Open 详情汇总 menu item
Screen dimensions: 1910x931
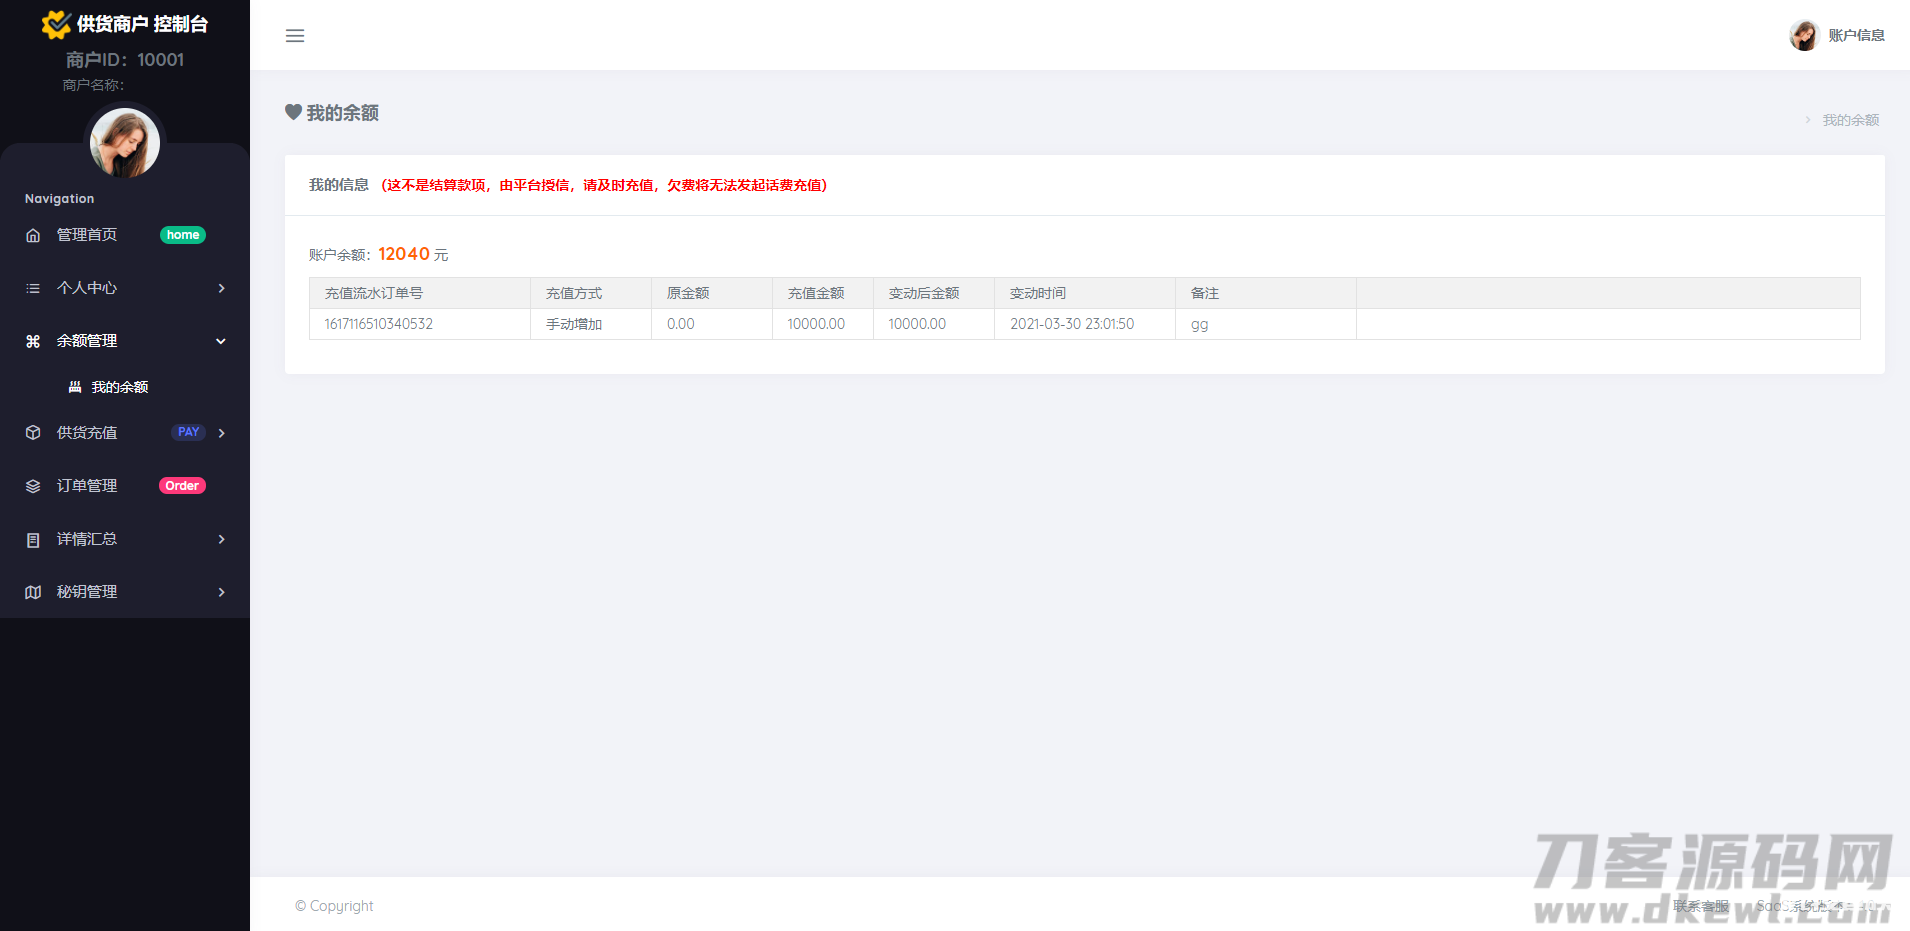[x=87, y=539]
